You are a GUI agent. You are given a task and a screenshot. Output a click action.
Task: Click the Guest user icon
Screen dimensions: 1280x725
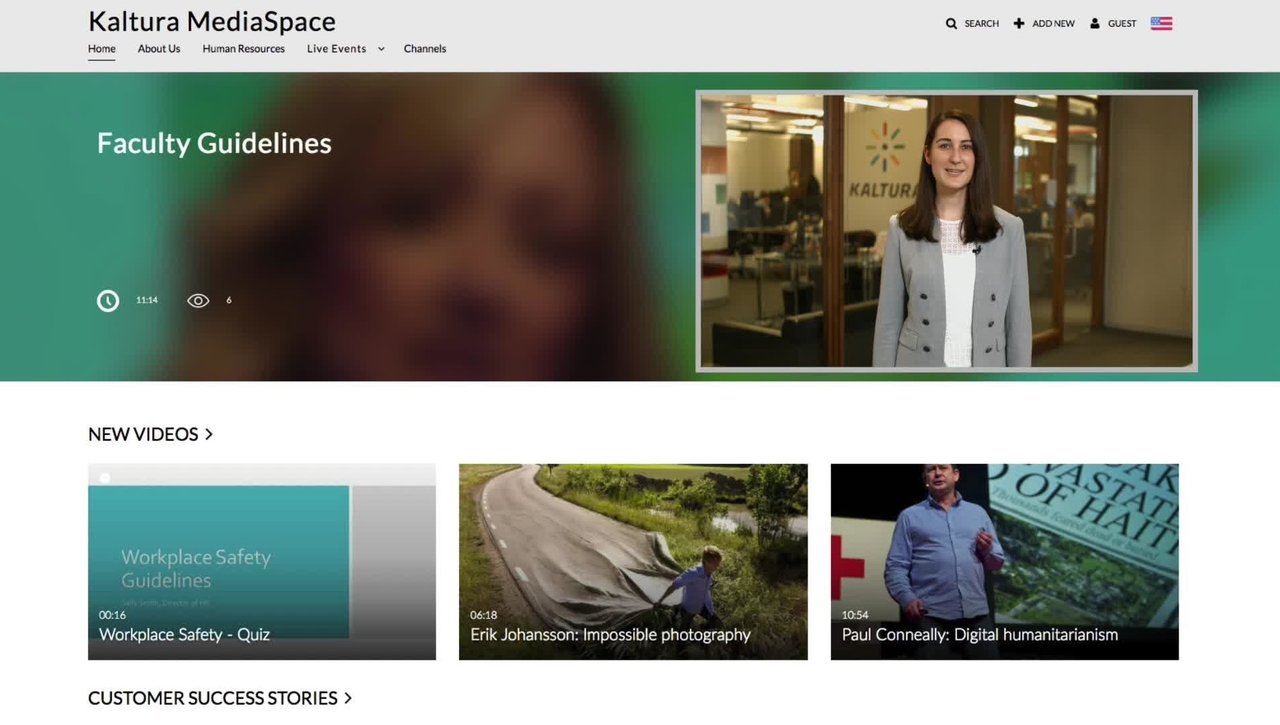(1095, 23)
